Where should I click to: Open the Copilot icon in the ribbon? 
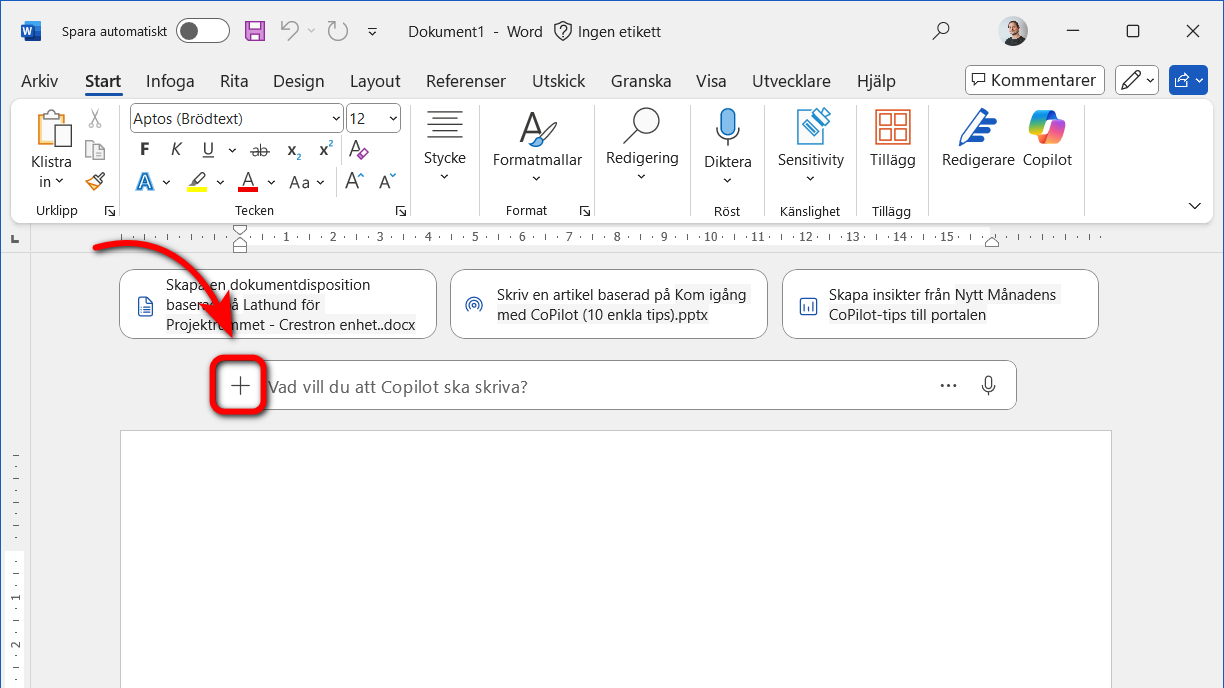click(1046, 128)
